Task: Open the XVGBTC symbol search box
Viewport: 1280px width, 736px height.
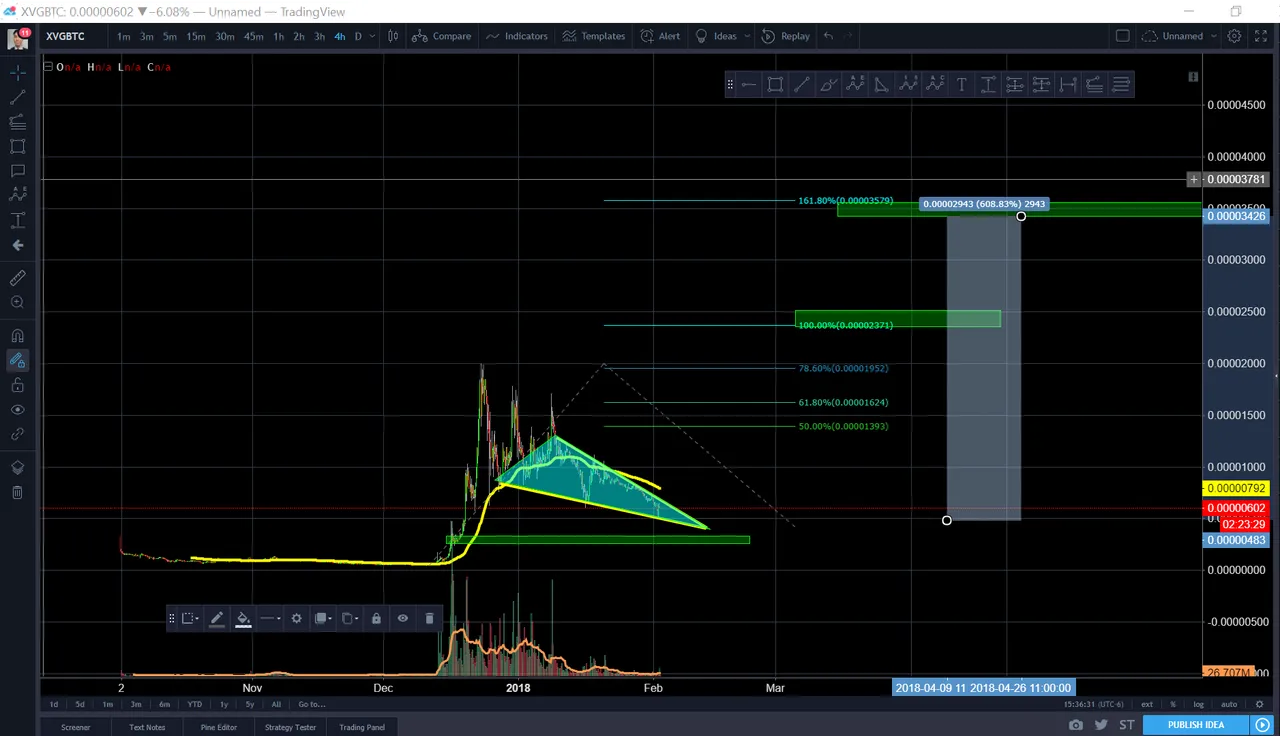Action: (72, 36)
